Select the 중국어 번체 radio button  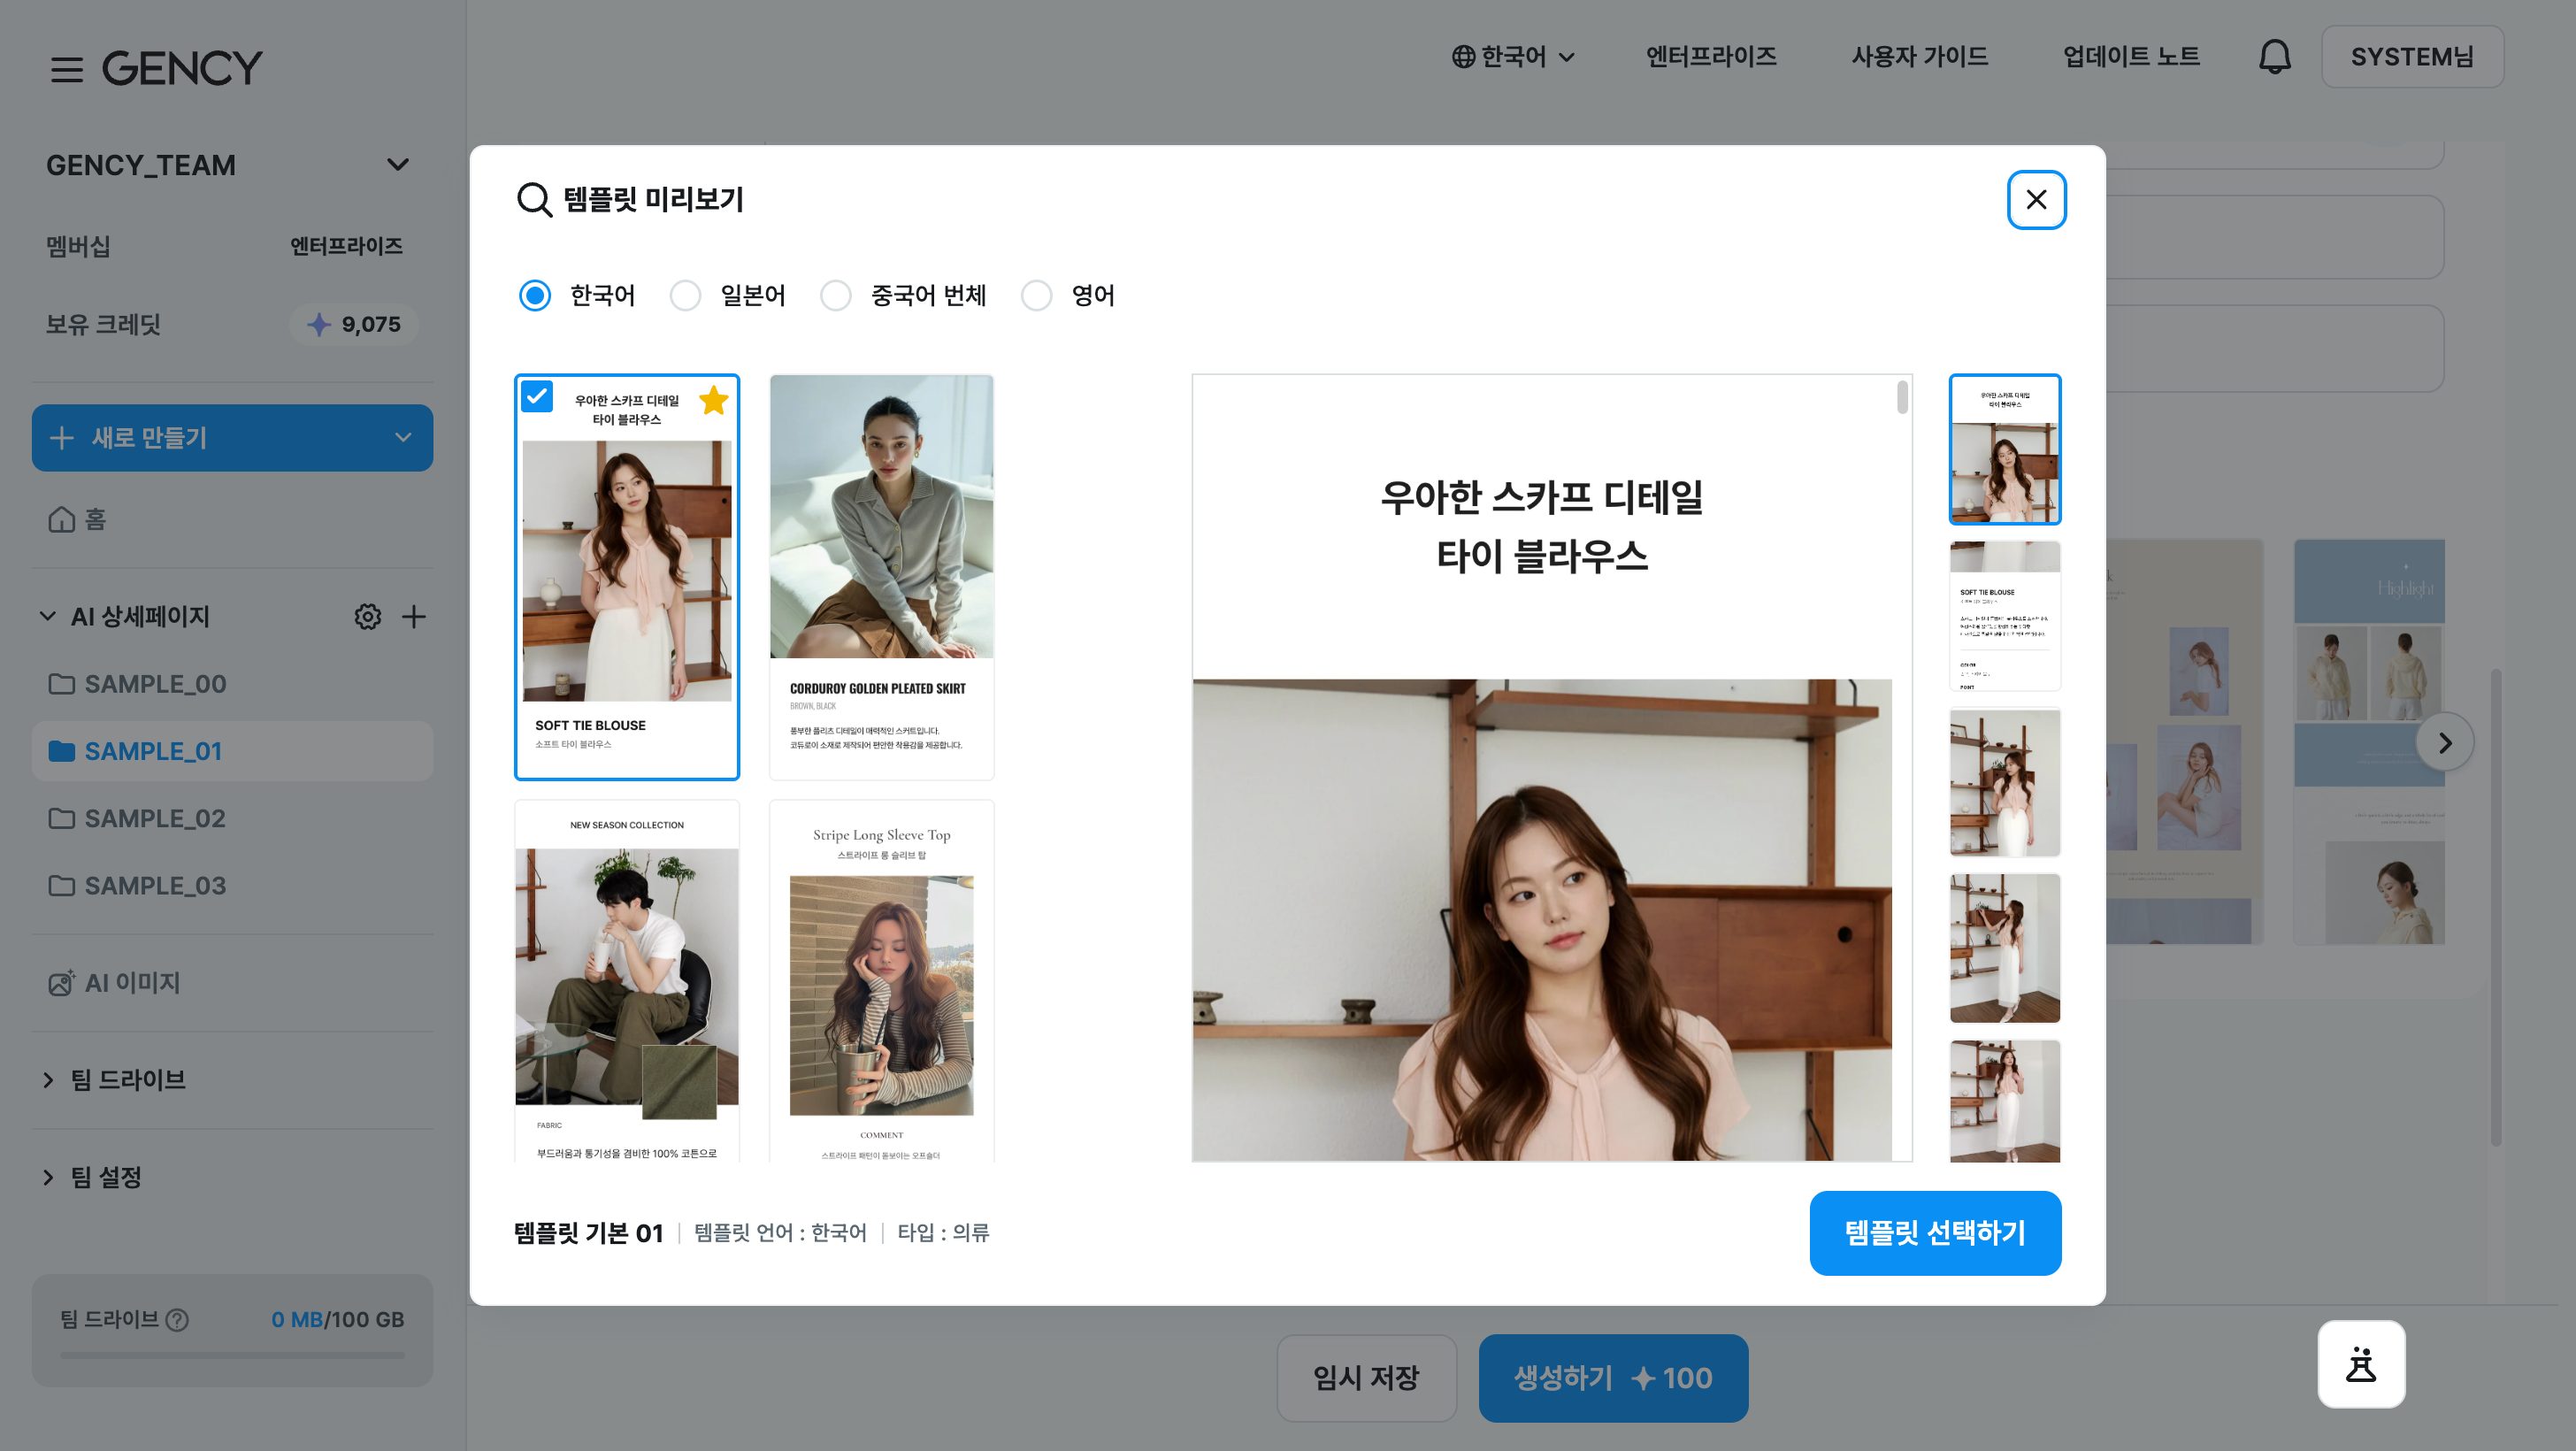coord(836,296)
